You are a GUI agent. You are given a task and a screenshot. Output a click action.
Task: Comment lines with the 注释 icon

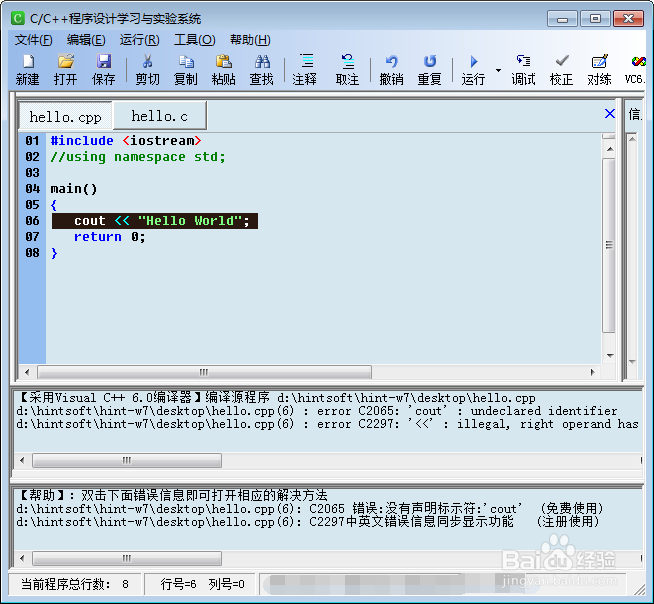[x=305, y=70]
